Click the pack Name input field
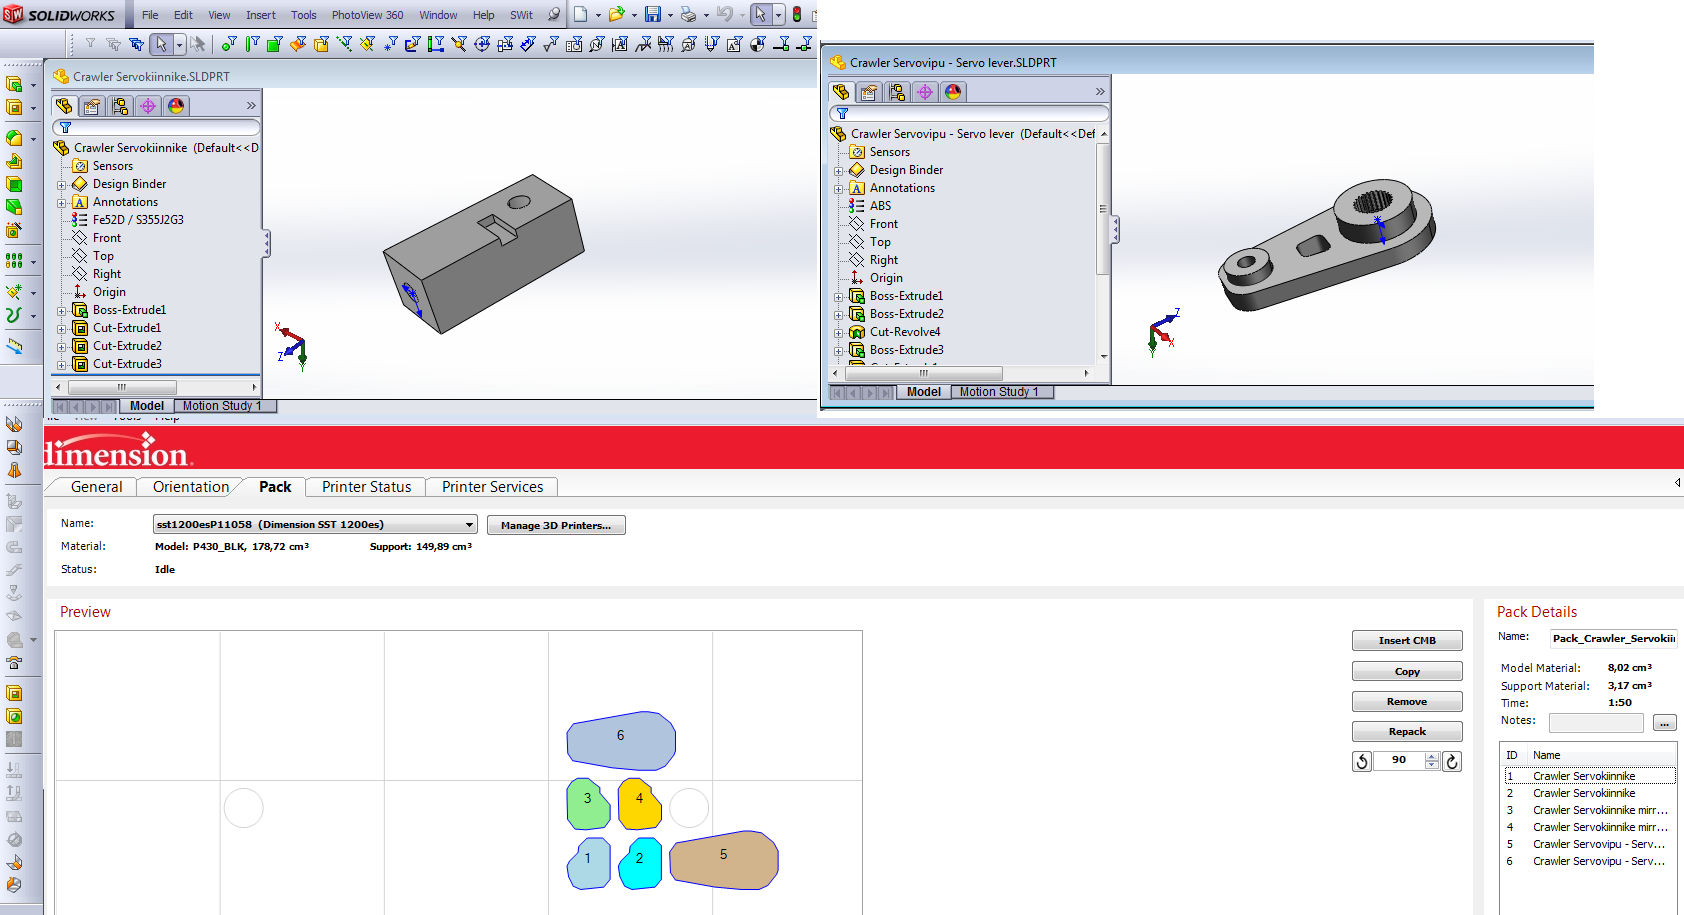 [x=1612, y=638]
